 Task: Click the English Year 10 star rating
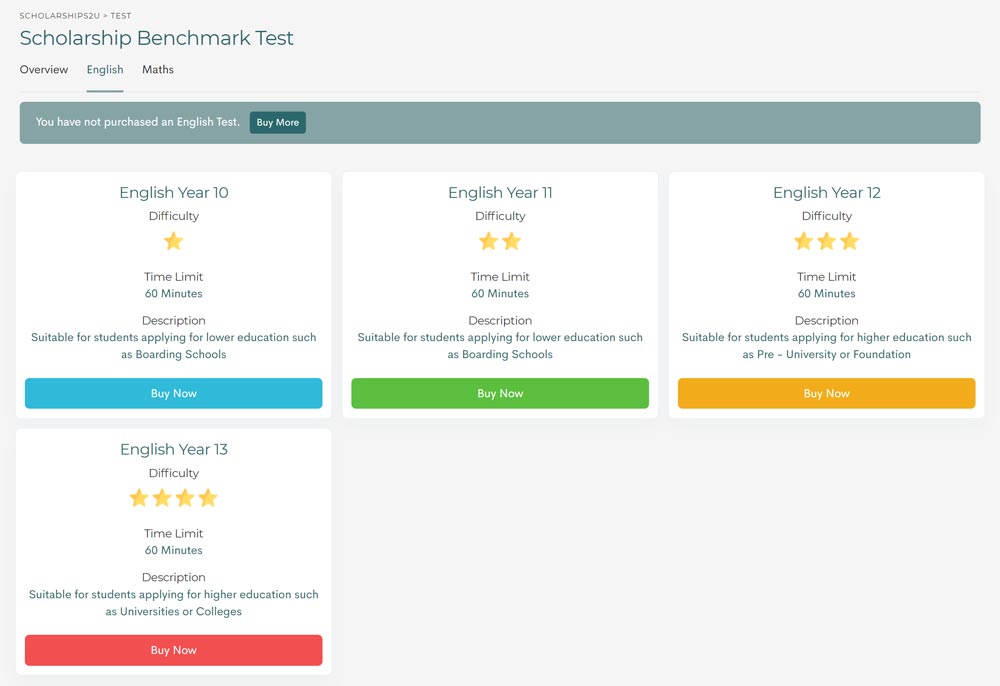point(173,242)
